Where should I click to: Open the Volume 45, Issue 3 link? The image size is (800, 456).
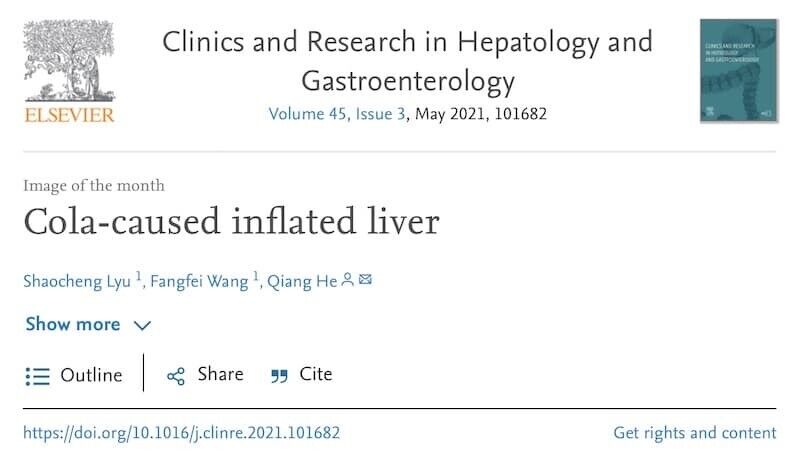click(x=337, y=114)
